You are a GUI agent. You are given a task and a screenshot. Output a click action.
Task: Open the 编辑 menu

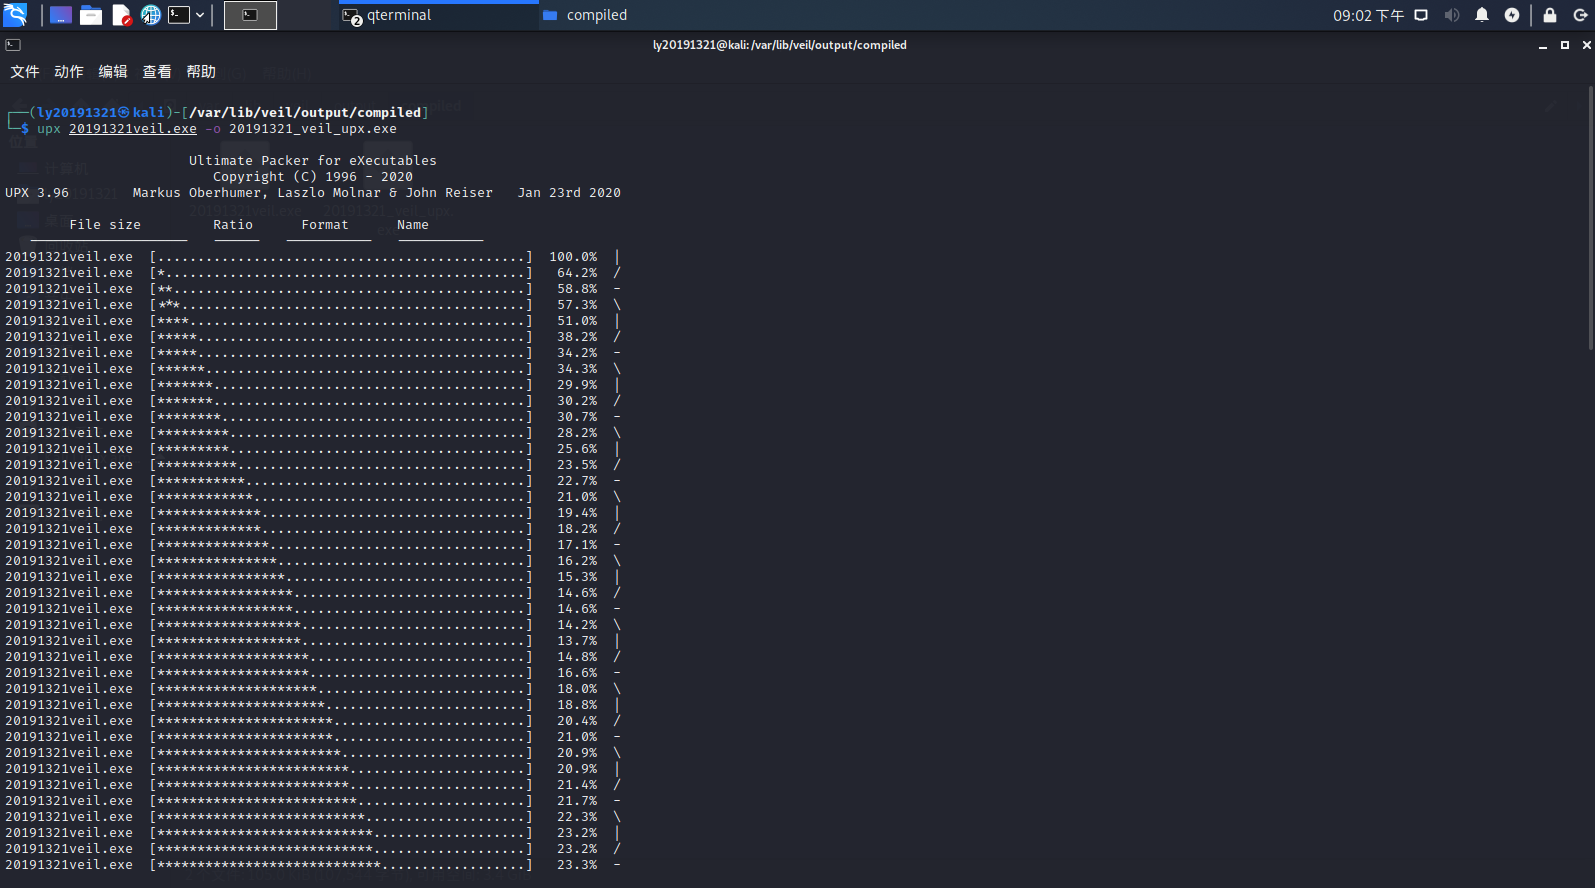tap(113, 72)
